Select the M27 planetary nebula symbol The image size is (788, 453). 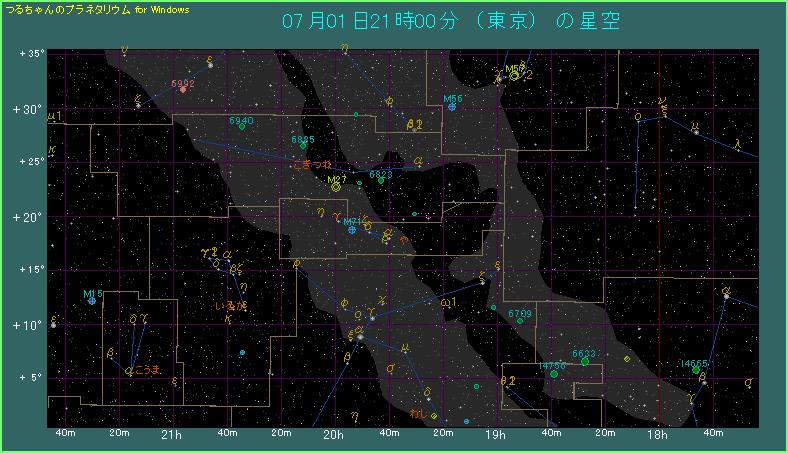(336, 186)
